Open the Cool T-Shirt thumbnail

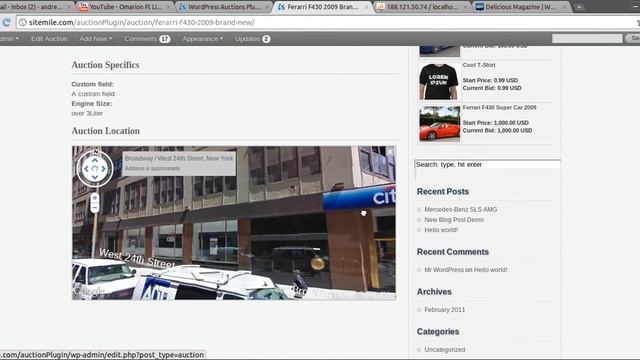pos(439,82)
